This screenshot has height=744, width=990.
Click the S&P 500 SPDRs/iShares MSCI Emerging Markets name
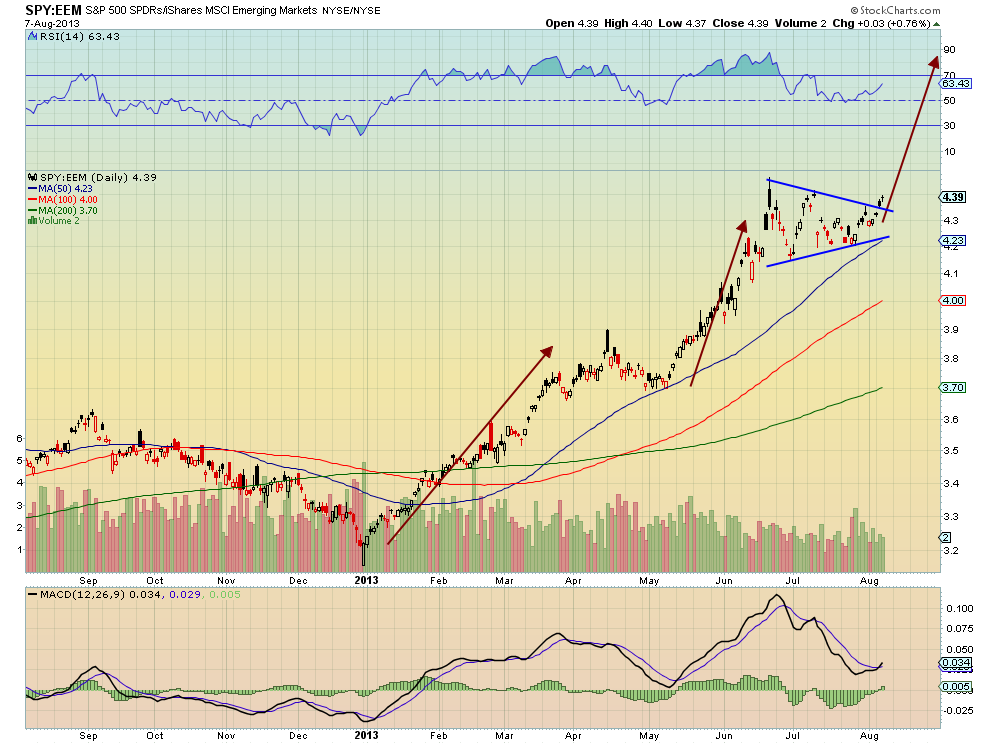pyautogui.click(x=201, y=11)
